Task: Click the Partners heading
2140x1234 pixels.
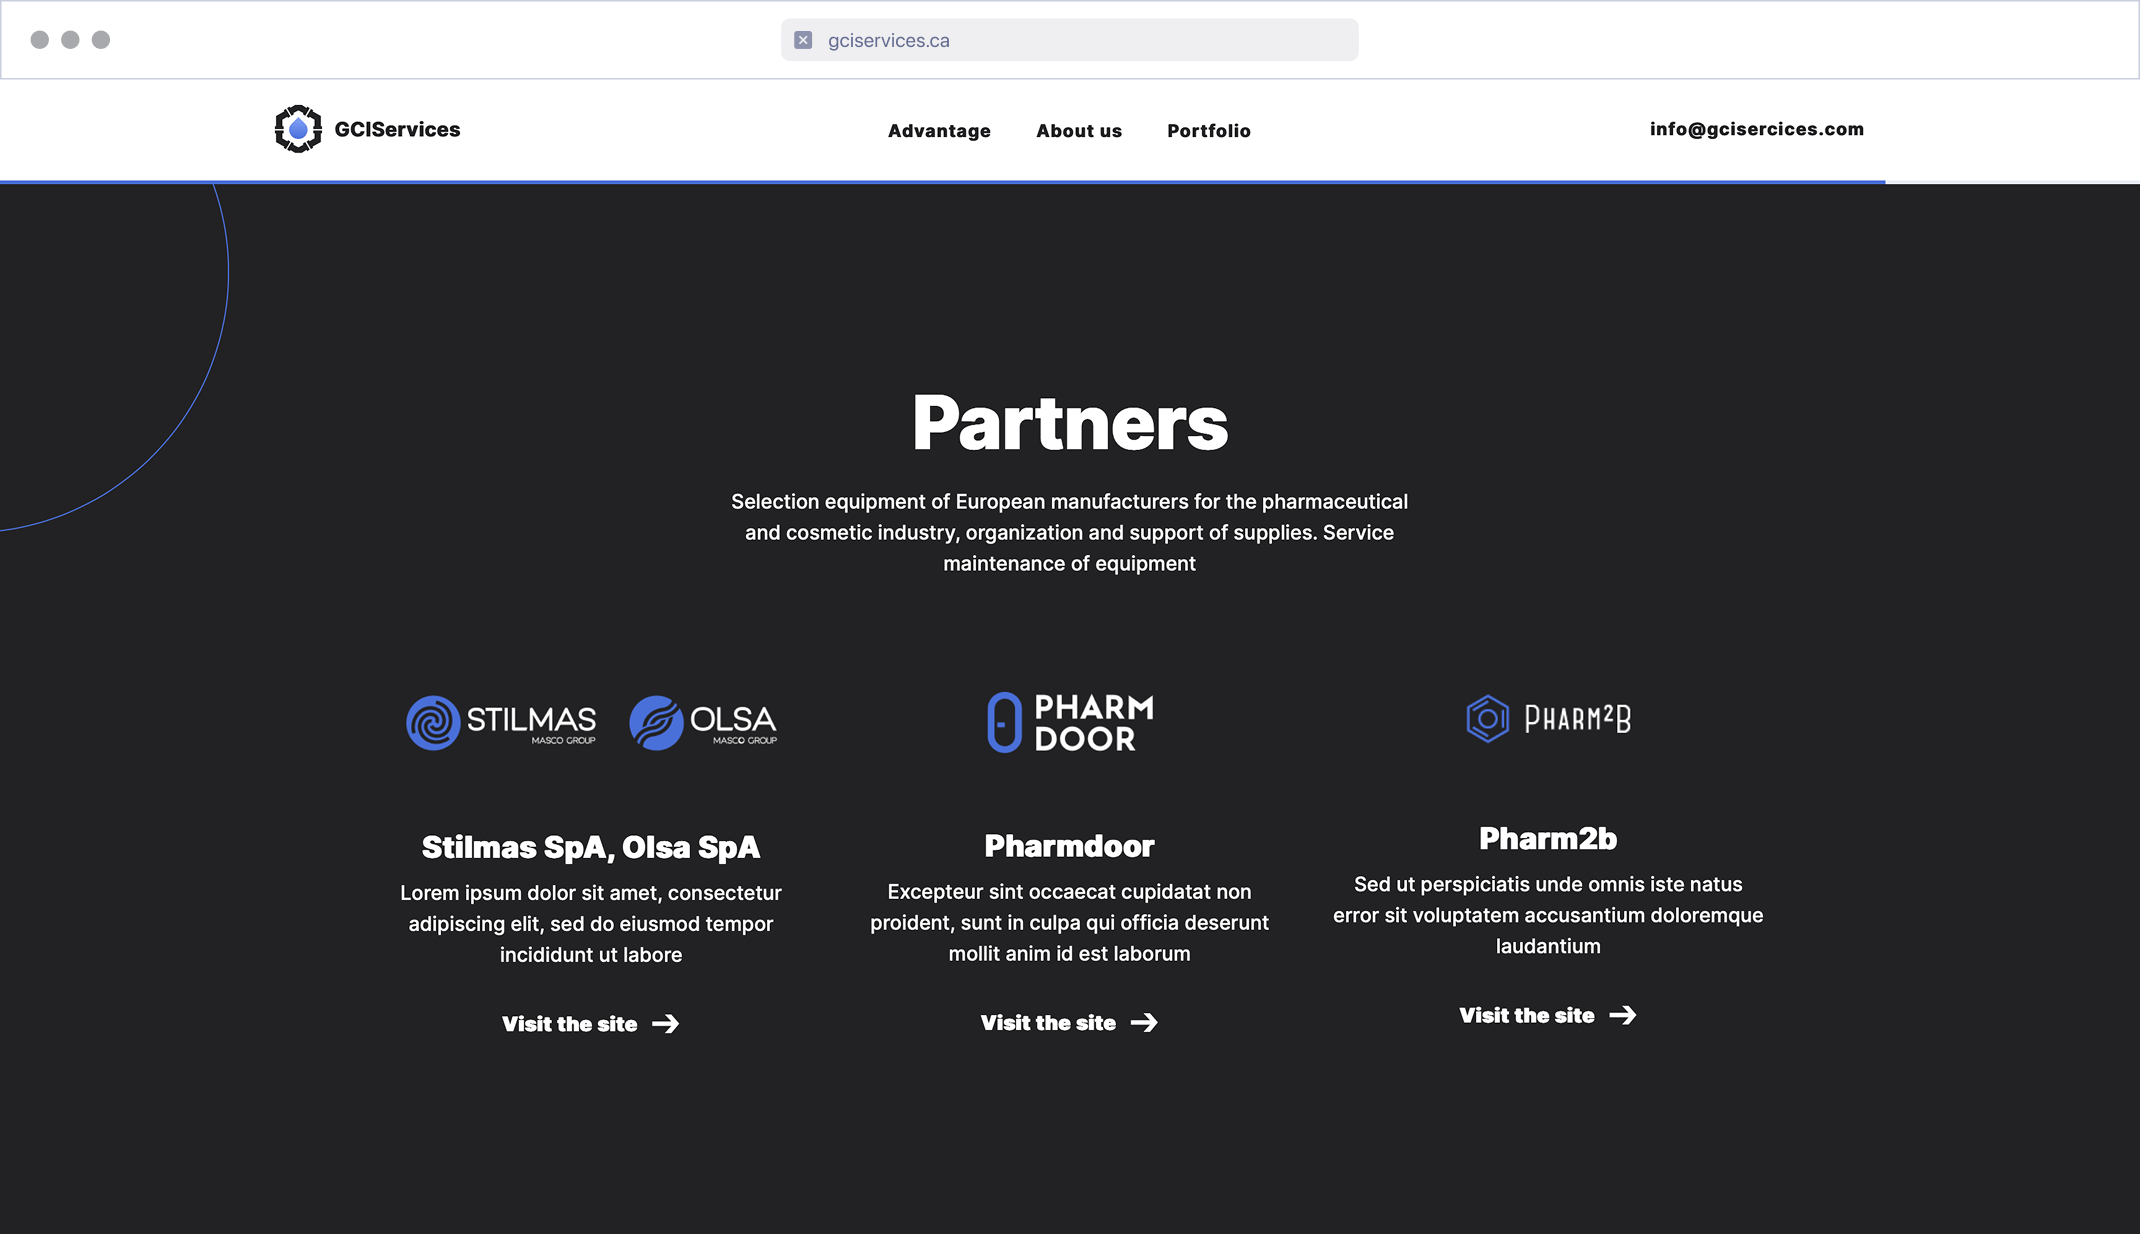Action: coord(1070,423)
